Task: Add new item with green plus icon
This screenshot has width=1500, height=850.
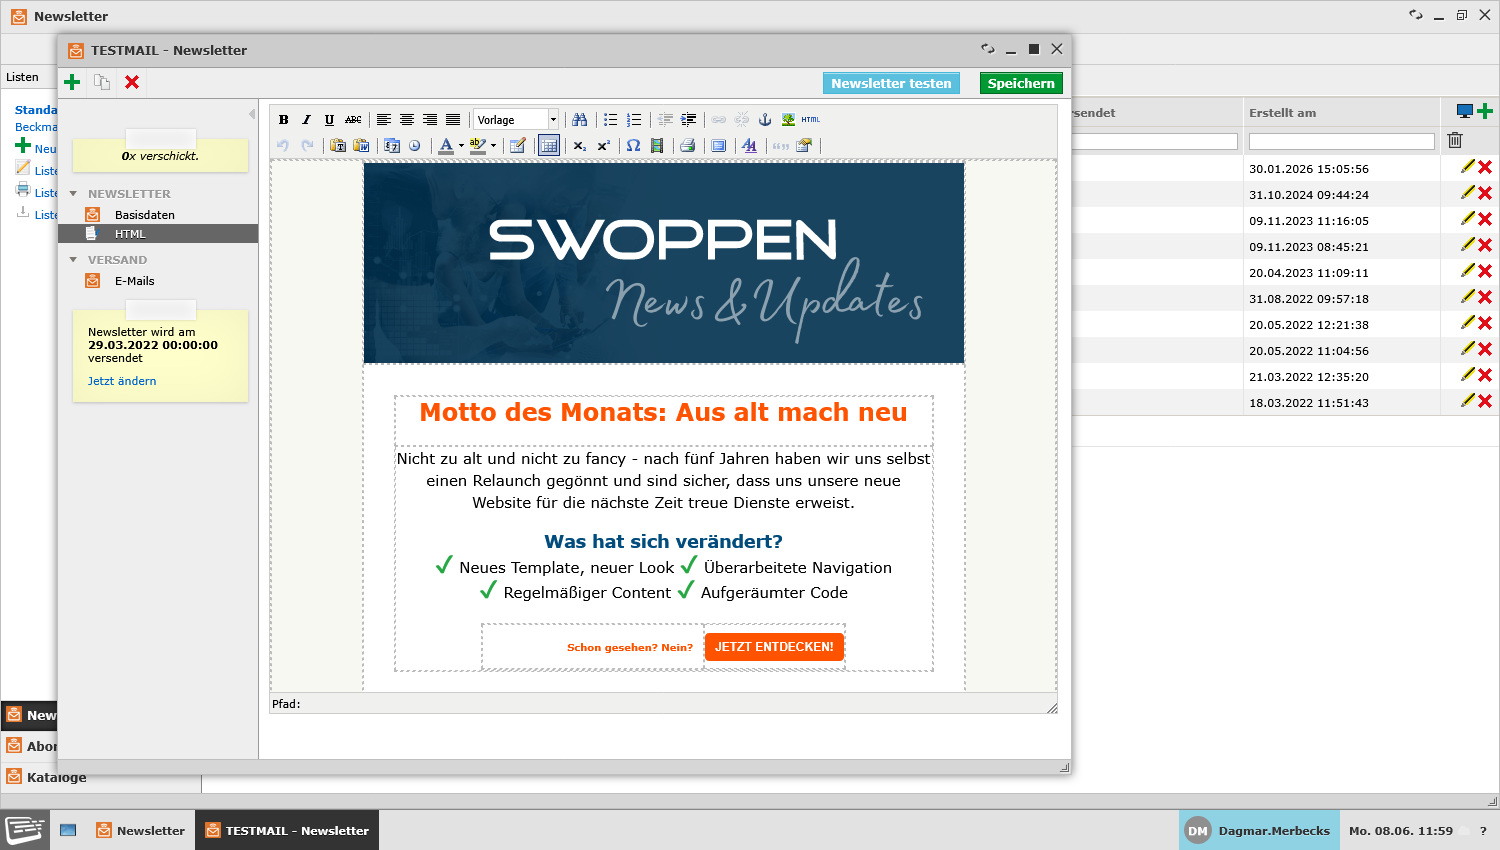Action: (72, 82)
